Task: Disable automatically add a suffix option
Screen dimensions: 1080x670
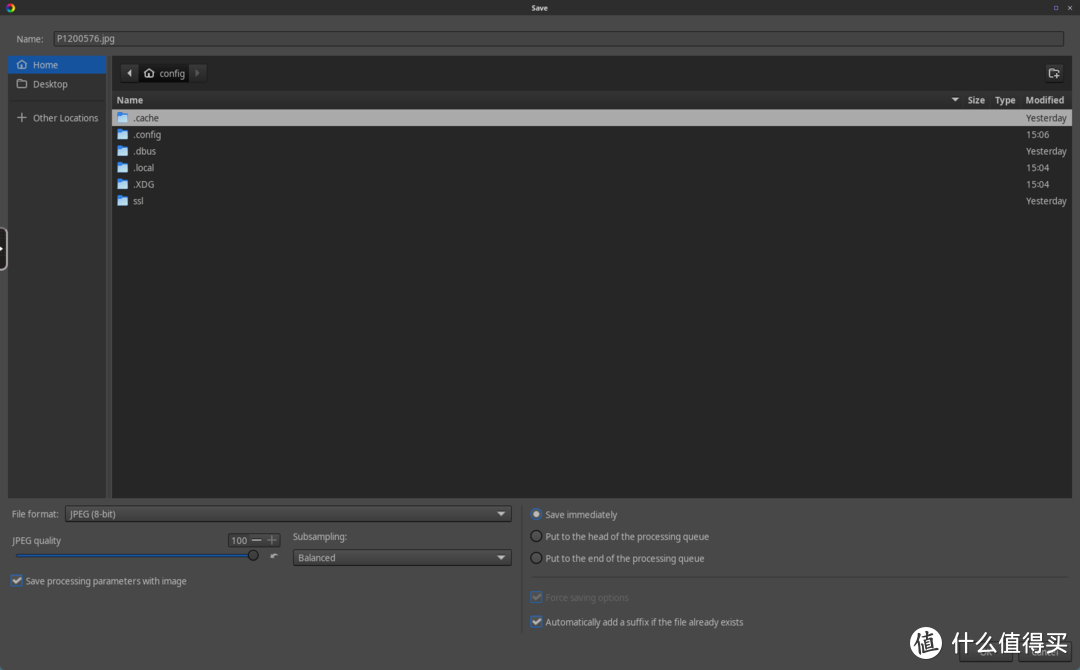Action: pos(537,622)
